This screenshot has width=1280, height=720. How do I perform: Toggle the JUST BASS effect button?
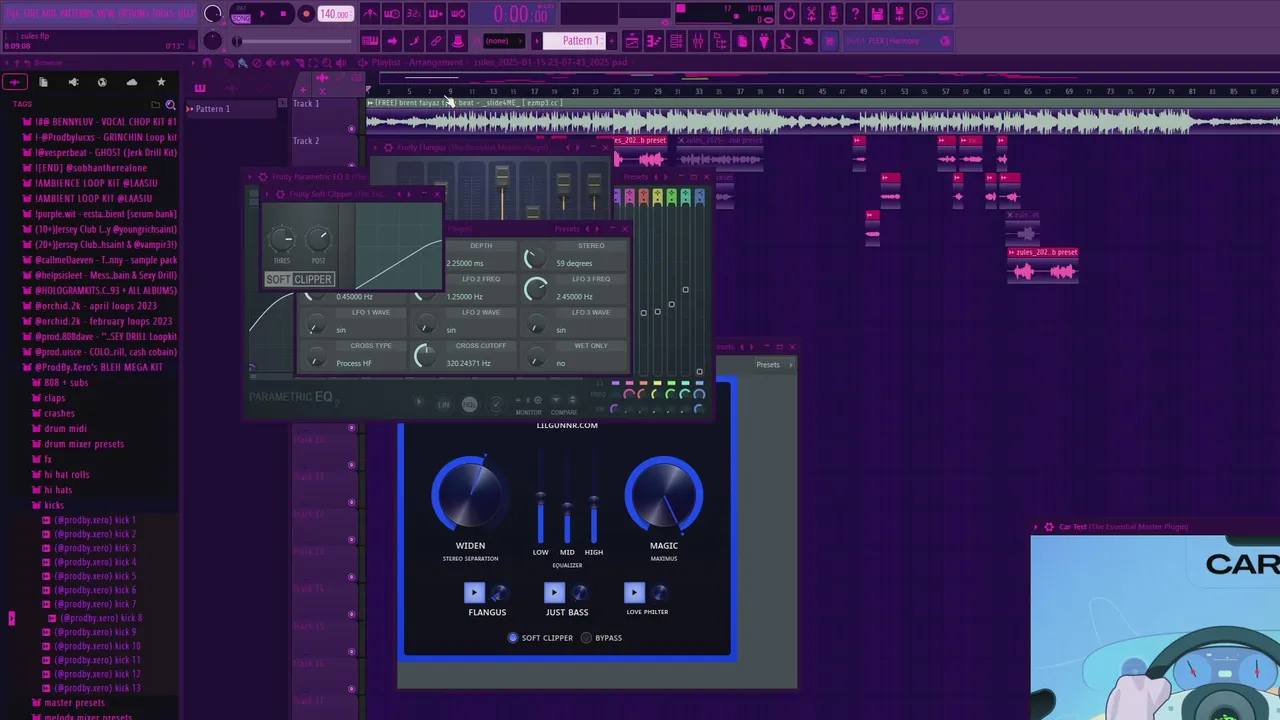click(554, 592)
